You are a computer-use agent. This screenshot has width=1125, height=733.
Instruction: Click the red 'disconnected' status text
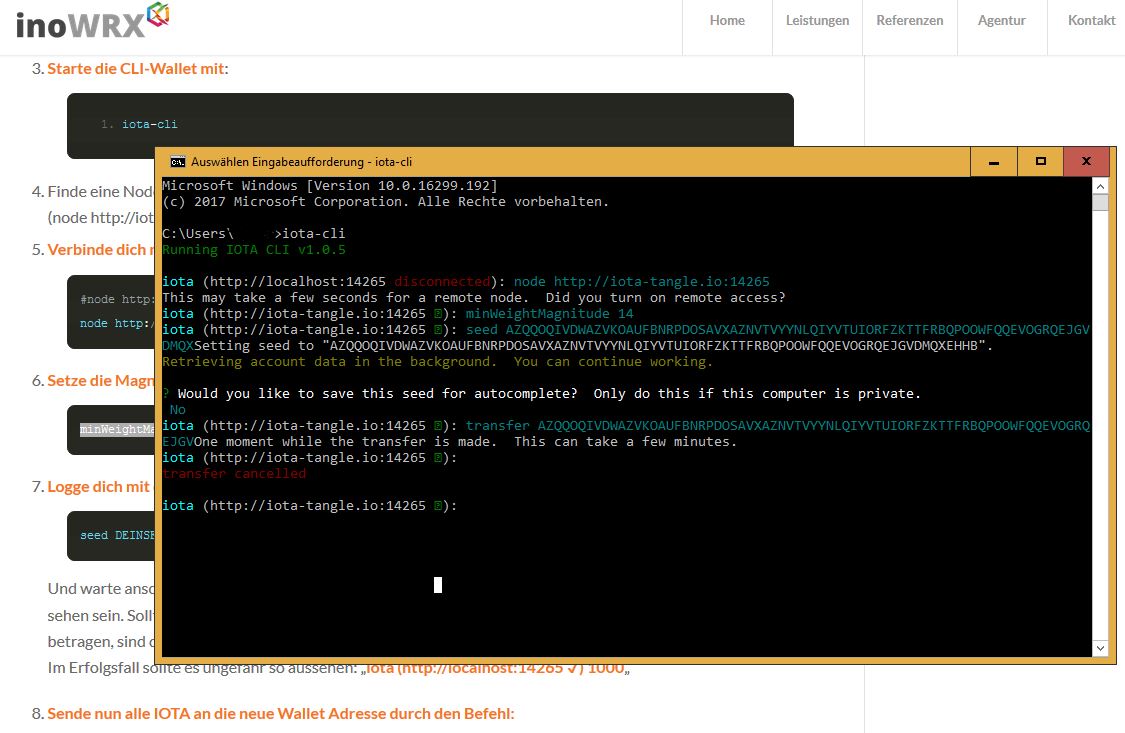pyautogui.click(x=442, y=281)
